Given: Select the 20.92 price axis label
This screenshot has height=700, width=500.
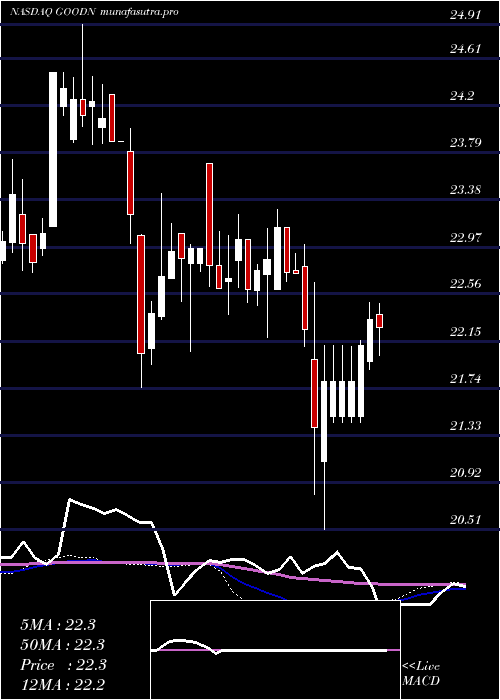Looking at the screenshot, I should [465, 473].
